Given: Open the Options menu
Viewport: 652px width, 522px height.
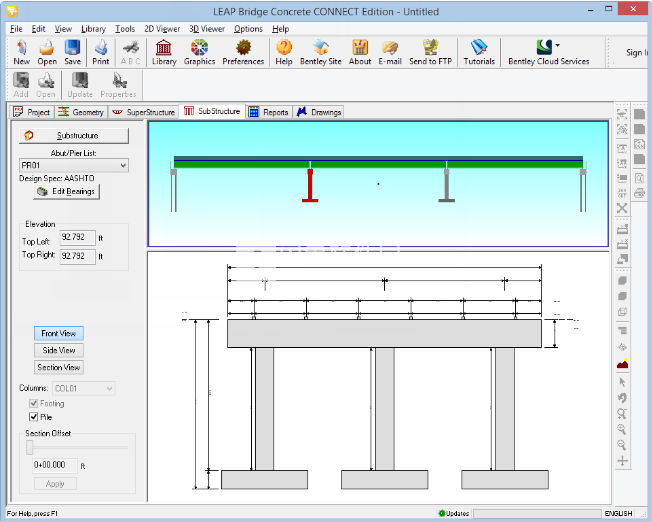Looking at the screenshot, I should click(x=248, y=29).
